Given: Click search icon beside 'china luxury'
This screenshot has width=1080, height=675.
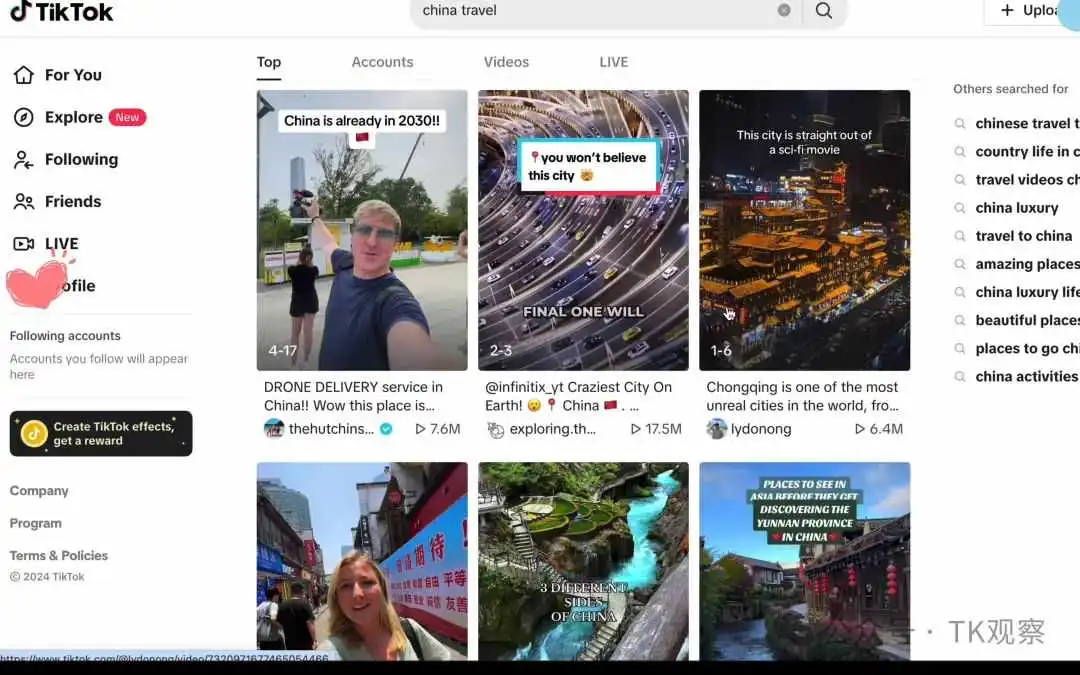Looking at the screenshot, I should click(959, 208).
